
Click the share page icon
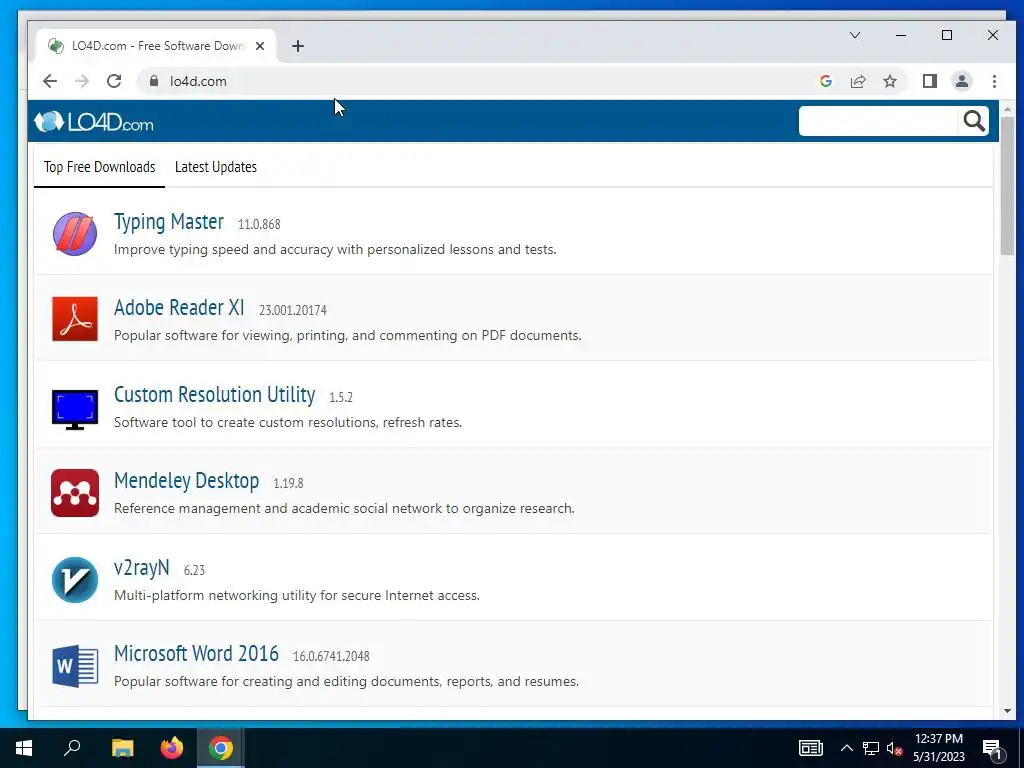coord(857,81)
